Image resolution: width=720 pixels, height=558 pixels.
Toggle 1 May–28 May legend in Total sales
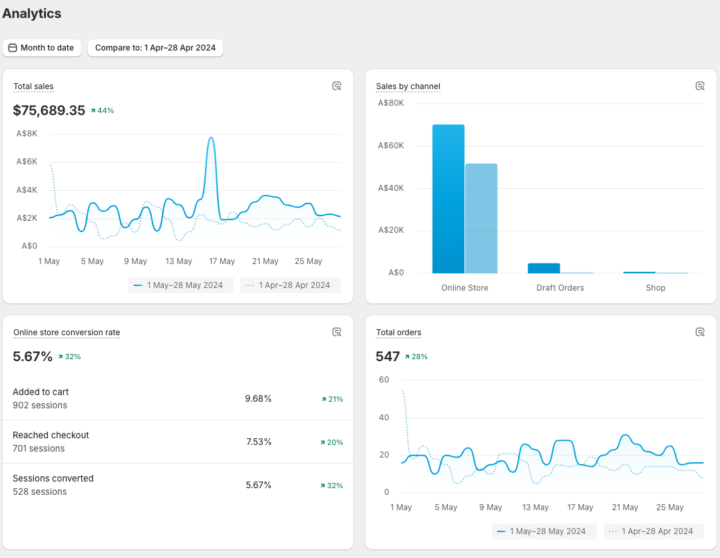(x=181, y=285)
